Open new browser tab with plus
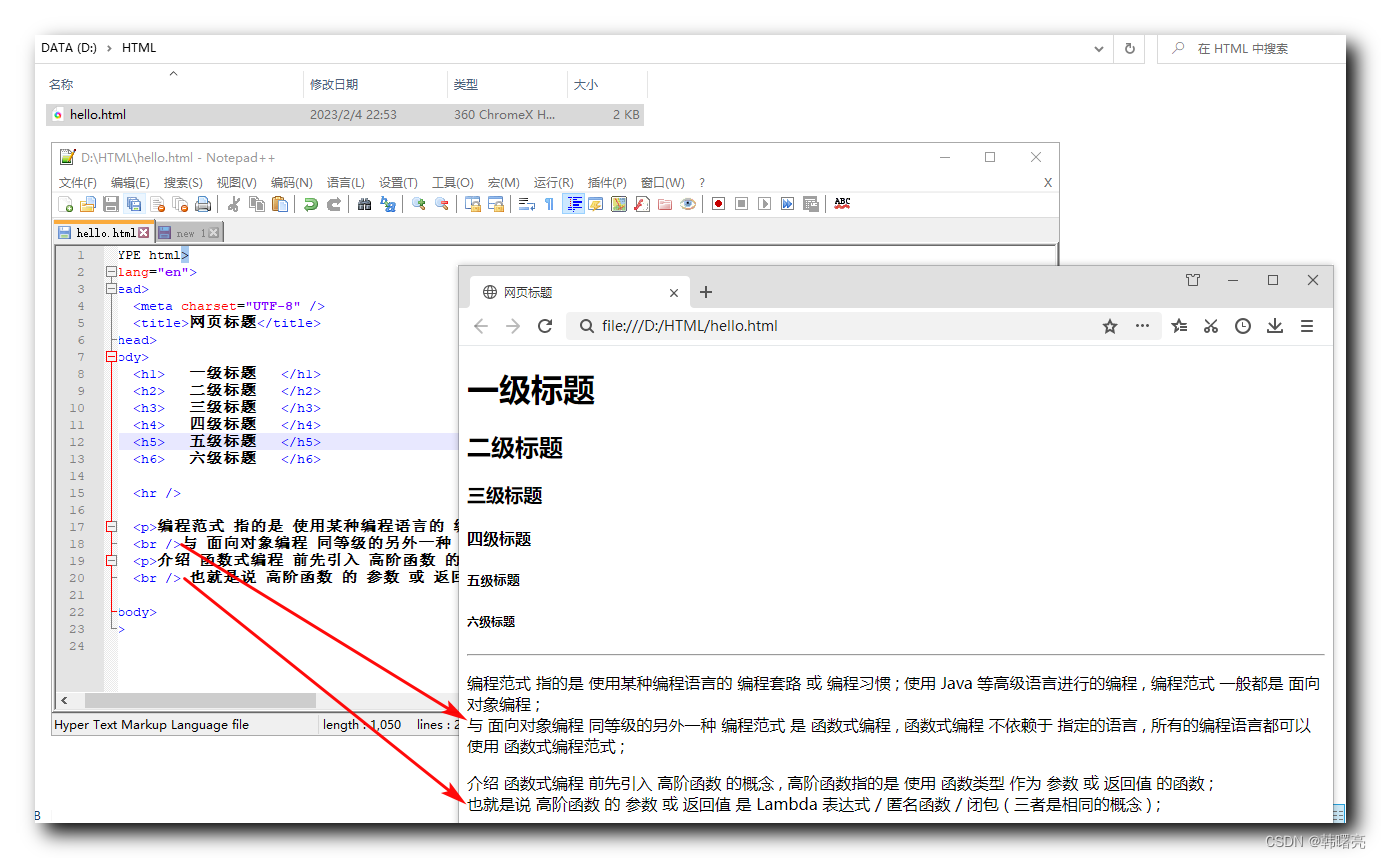1381x858 pixels. (706, 292)
